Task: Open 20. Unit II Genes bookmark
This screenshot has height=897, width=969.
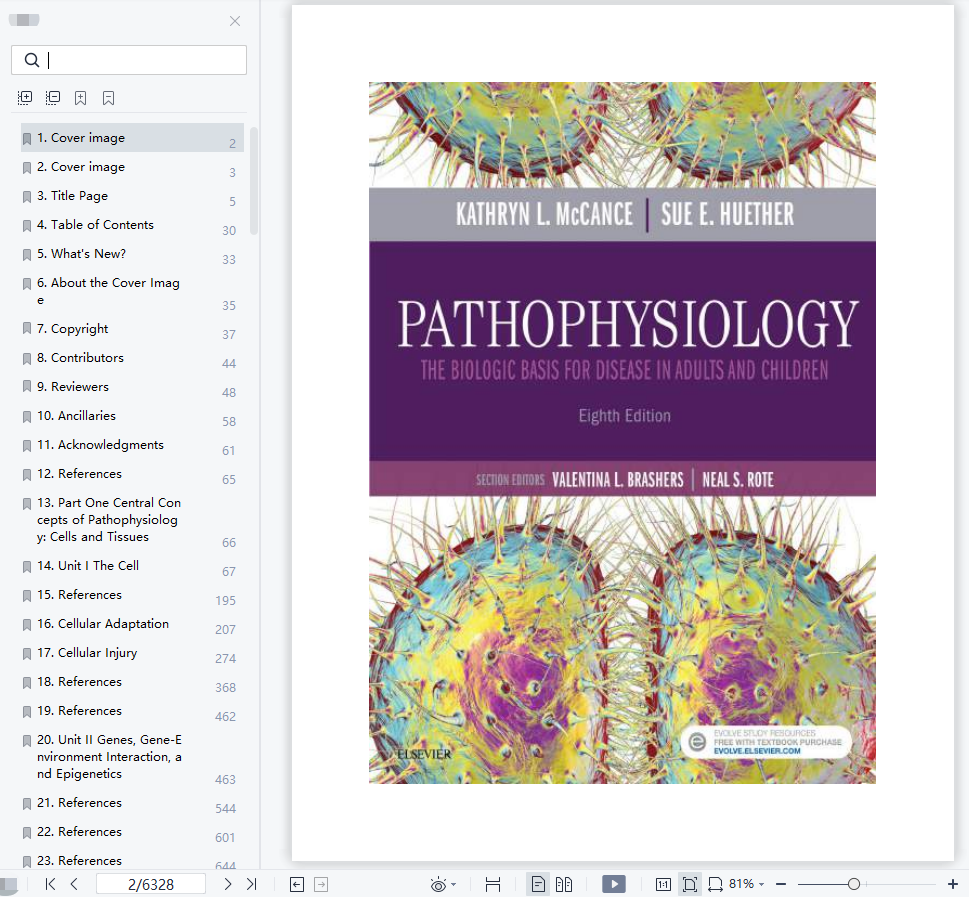Action: coord(132,757)
